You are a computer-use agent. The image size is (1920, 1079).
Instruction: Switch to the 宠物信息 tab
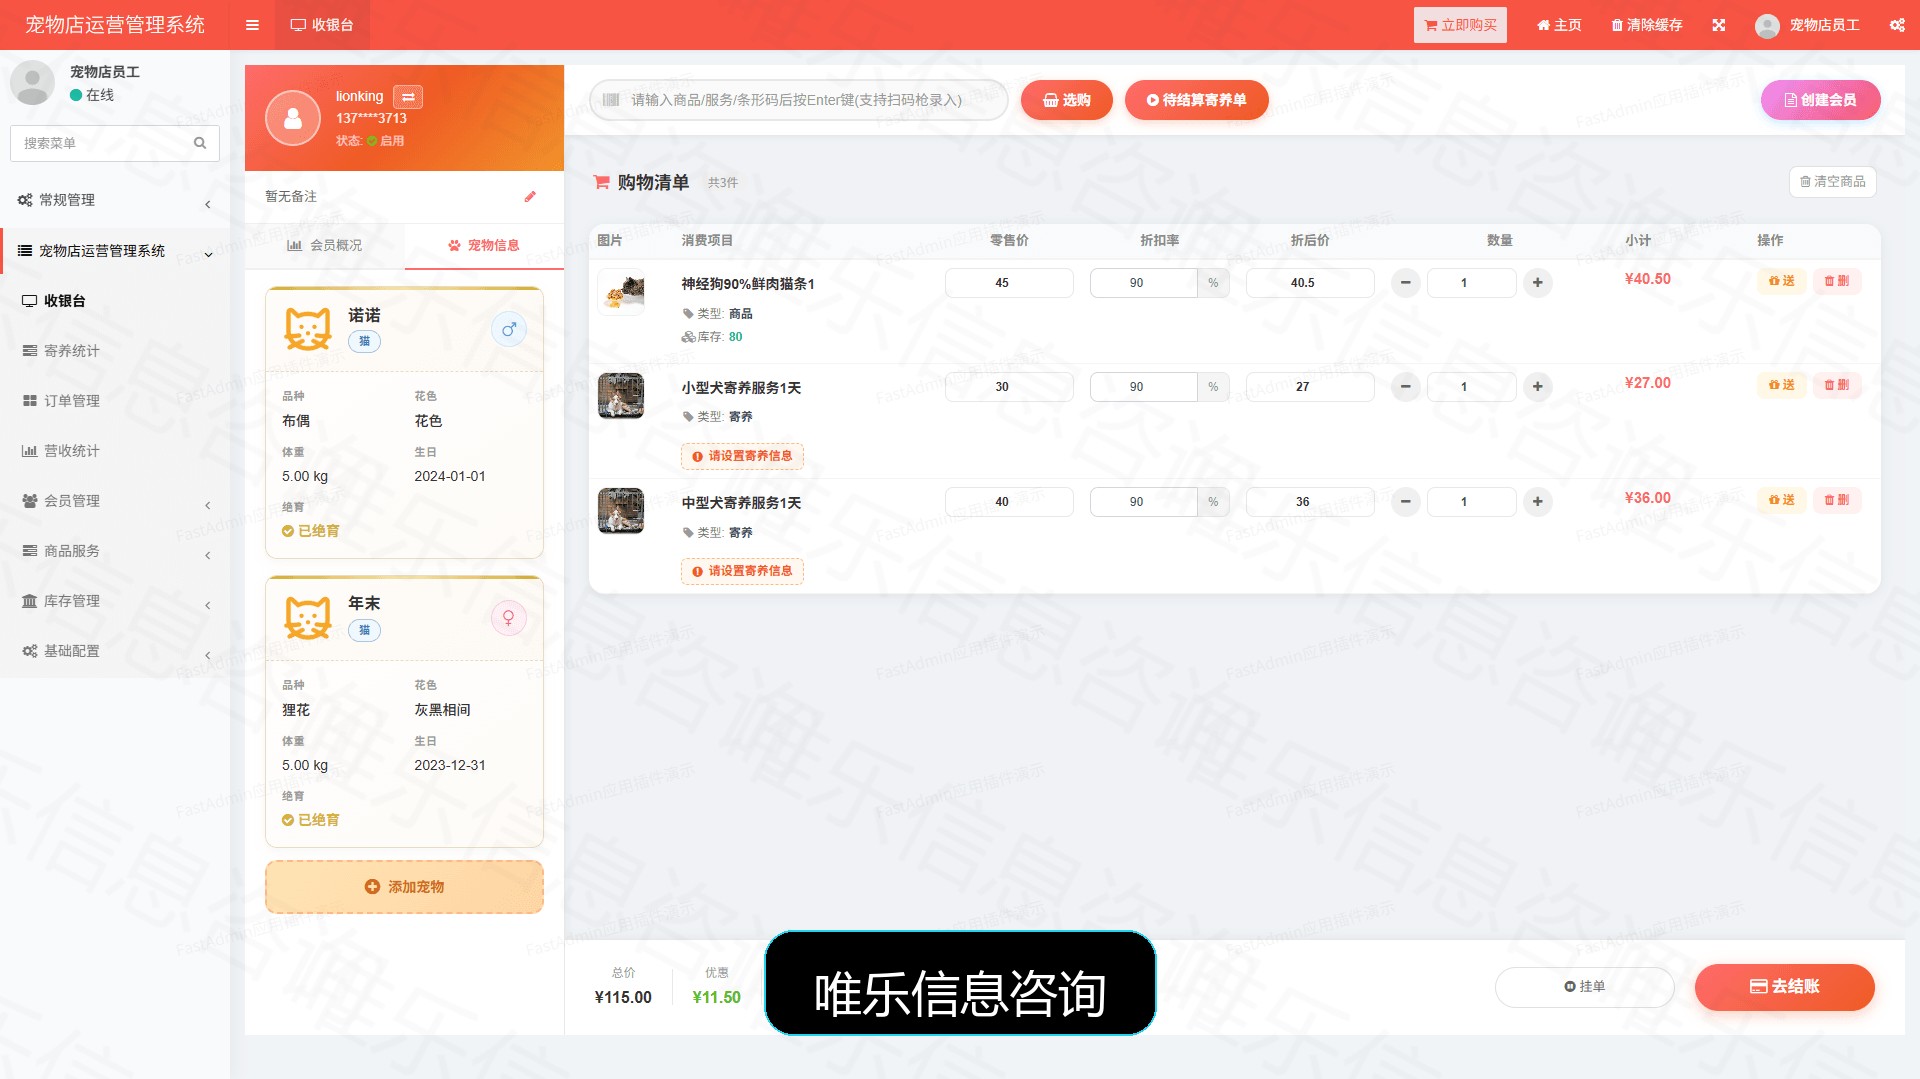click(x=484, y=245)
